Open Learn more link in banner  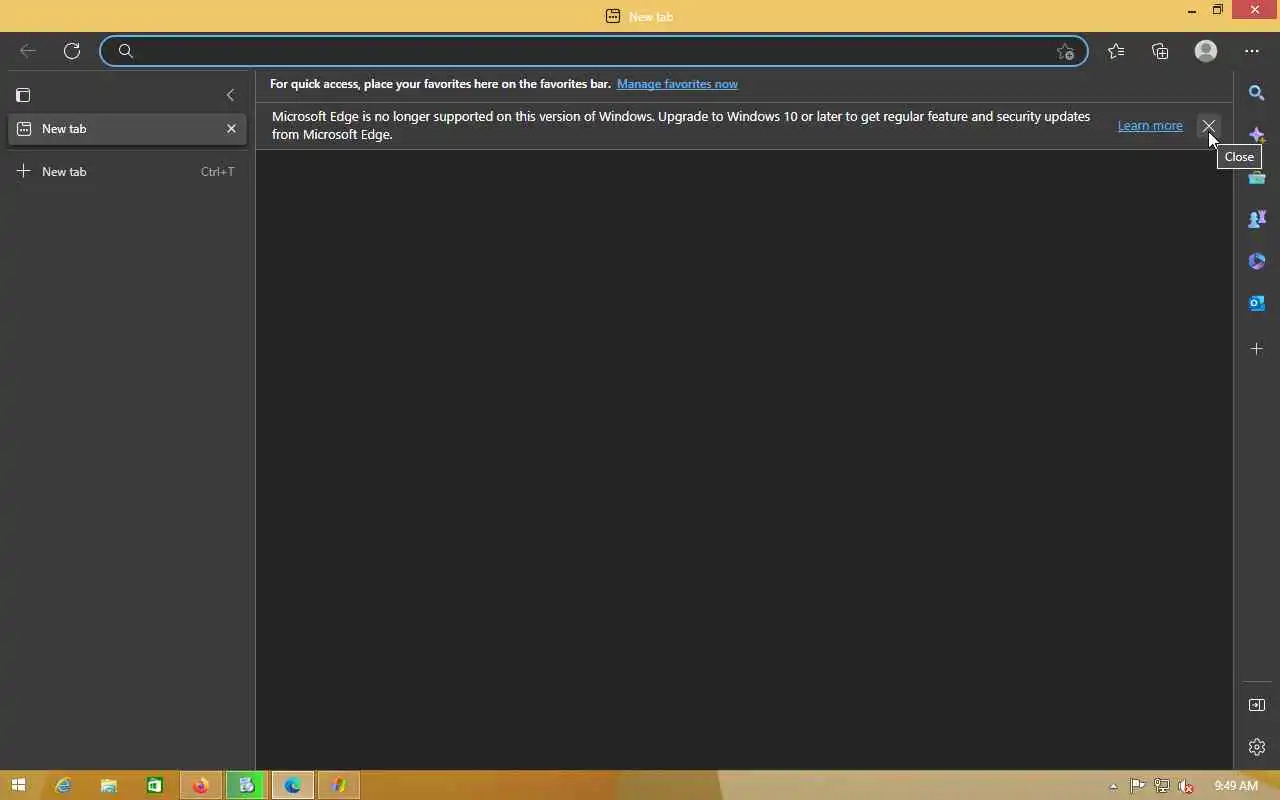[x=1150, y=126]
